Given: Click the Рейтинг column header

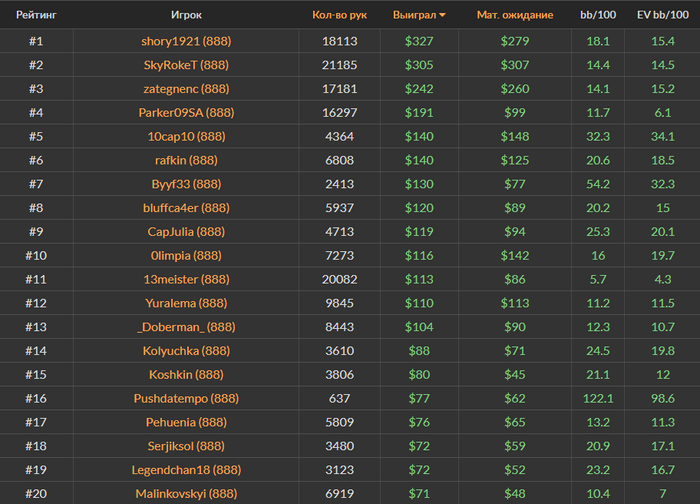Looking at the screenshot, I should pos(36,16).
